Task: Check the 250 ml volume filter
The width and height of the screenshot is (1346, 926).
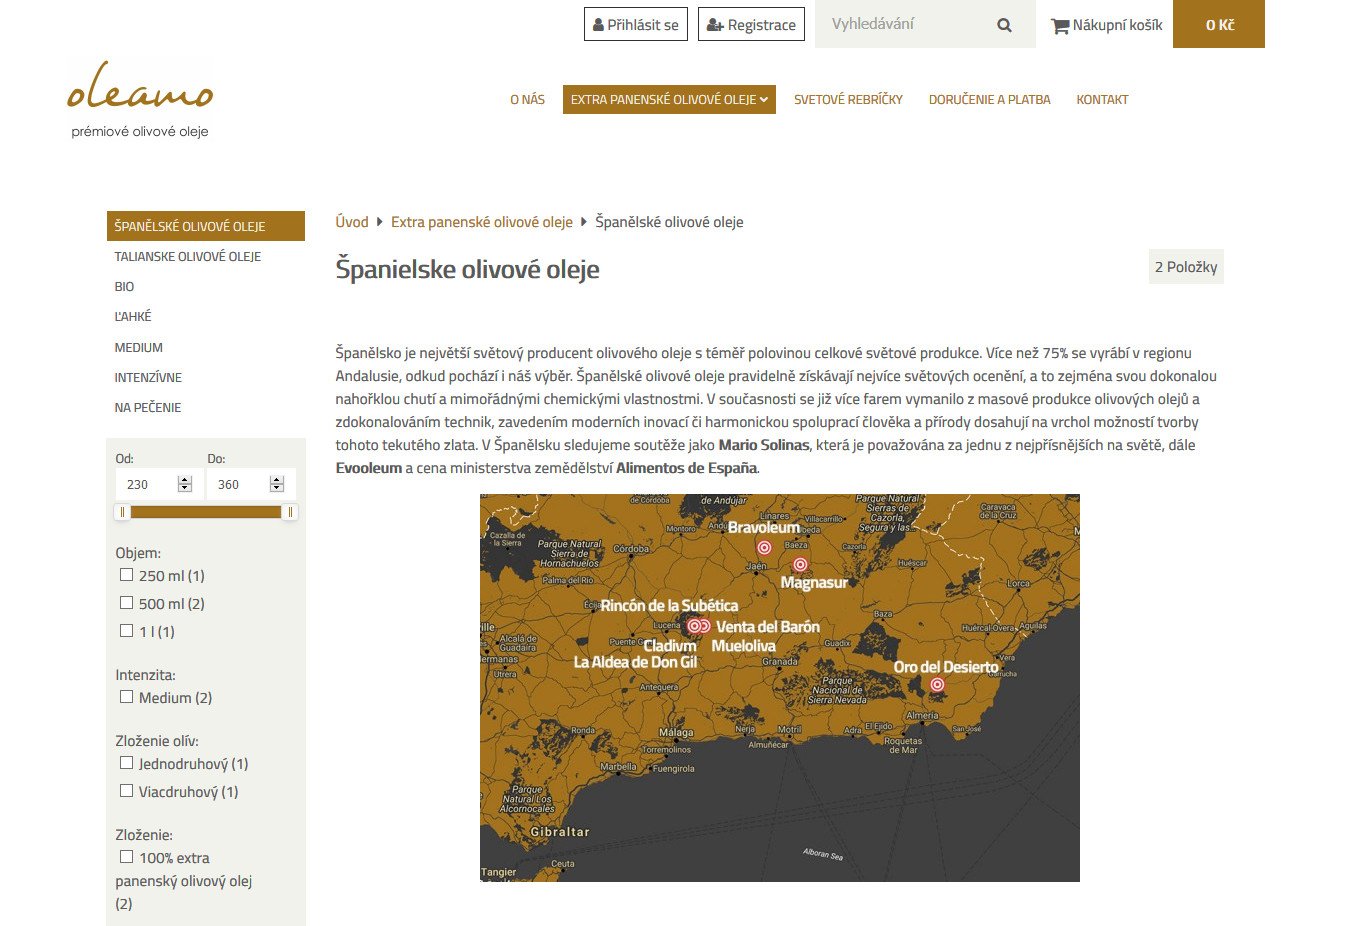Action: click(x=127, y=575)
